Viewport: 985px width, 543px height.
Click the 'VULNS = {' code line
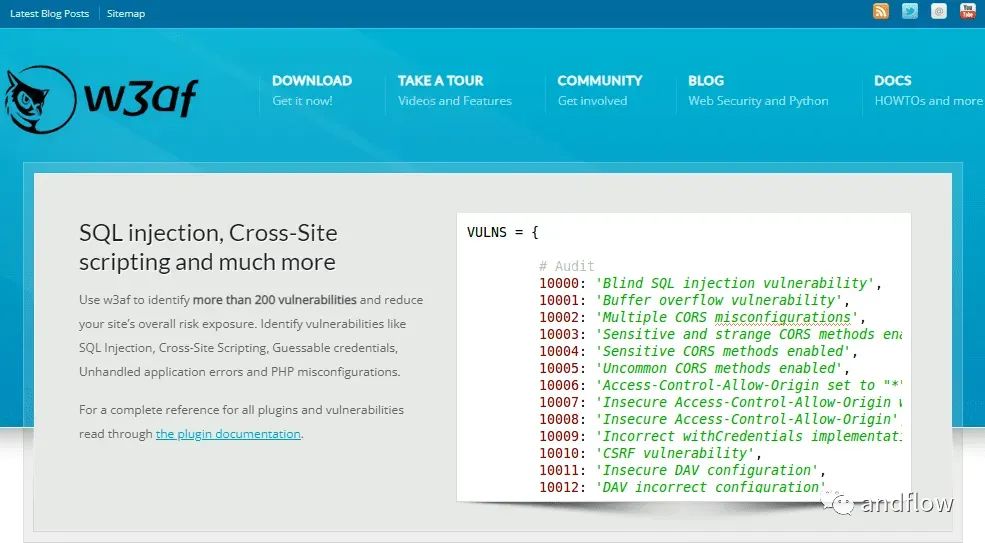(x=503, y=232)
